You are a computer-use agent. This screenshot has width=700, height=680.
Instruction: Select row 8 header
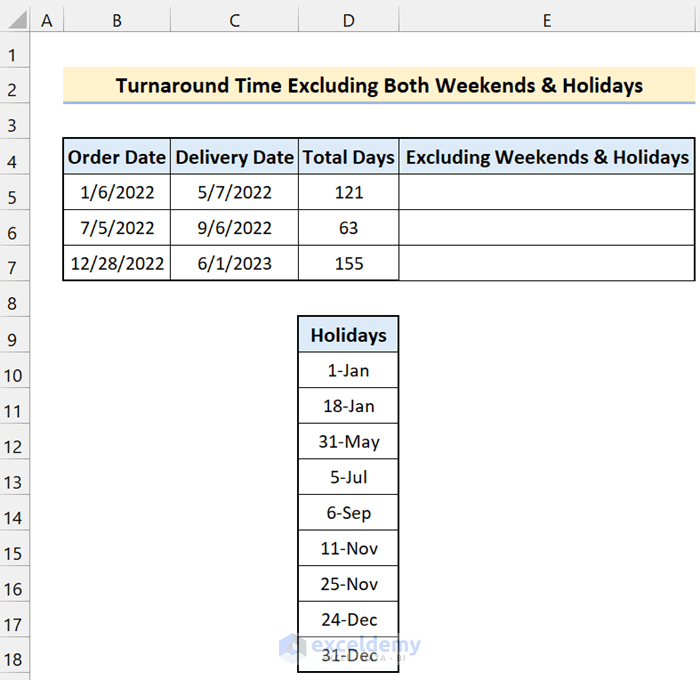pyautogui.click(x=14, y=299)
